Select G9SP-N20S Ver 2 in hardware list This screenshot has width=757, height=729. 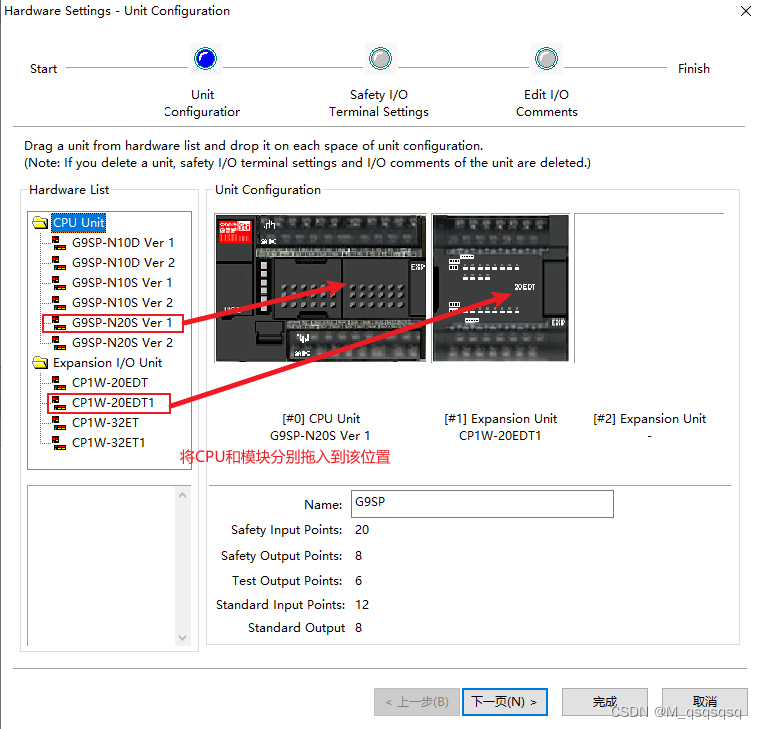tap(122, 343)
